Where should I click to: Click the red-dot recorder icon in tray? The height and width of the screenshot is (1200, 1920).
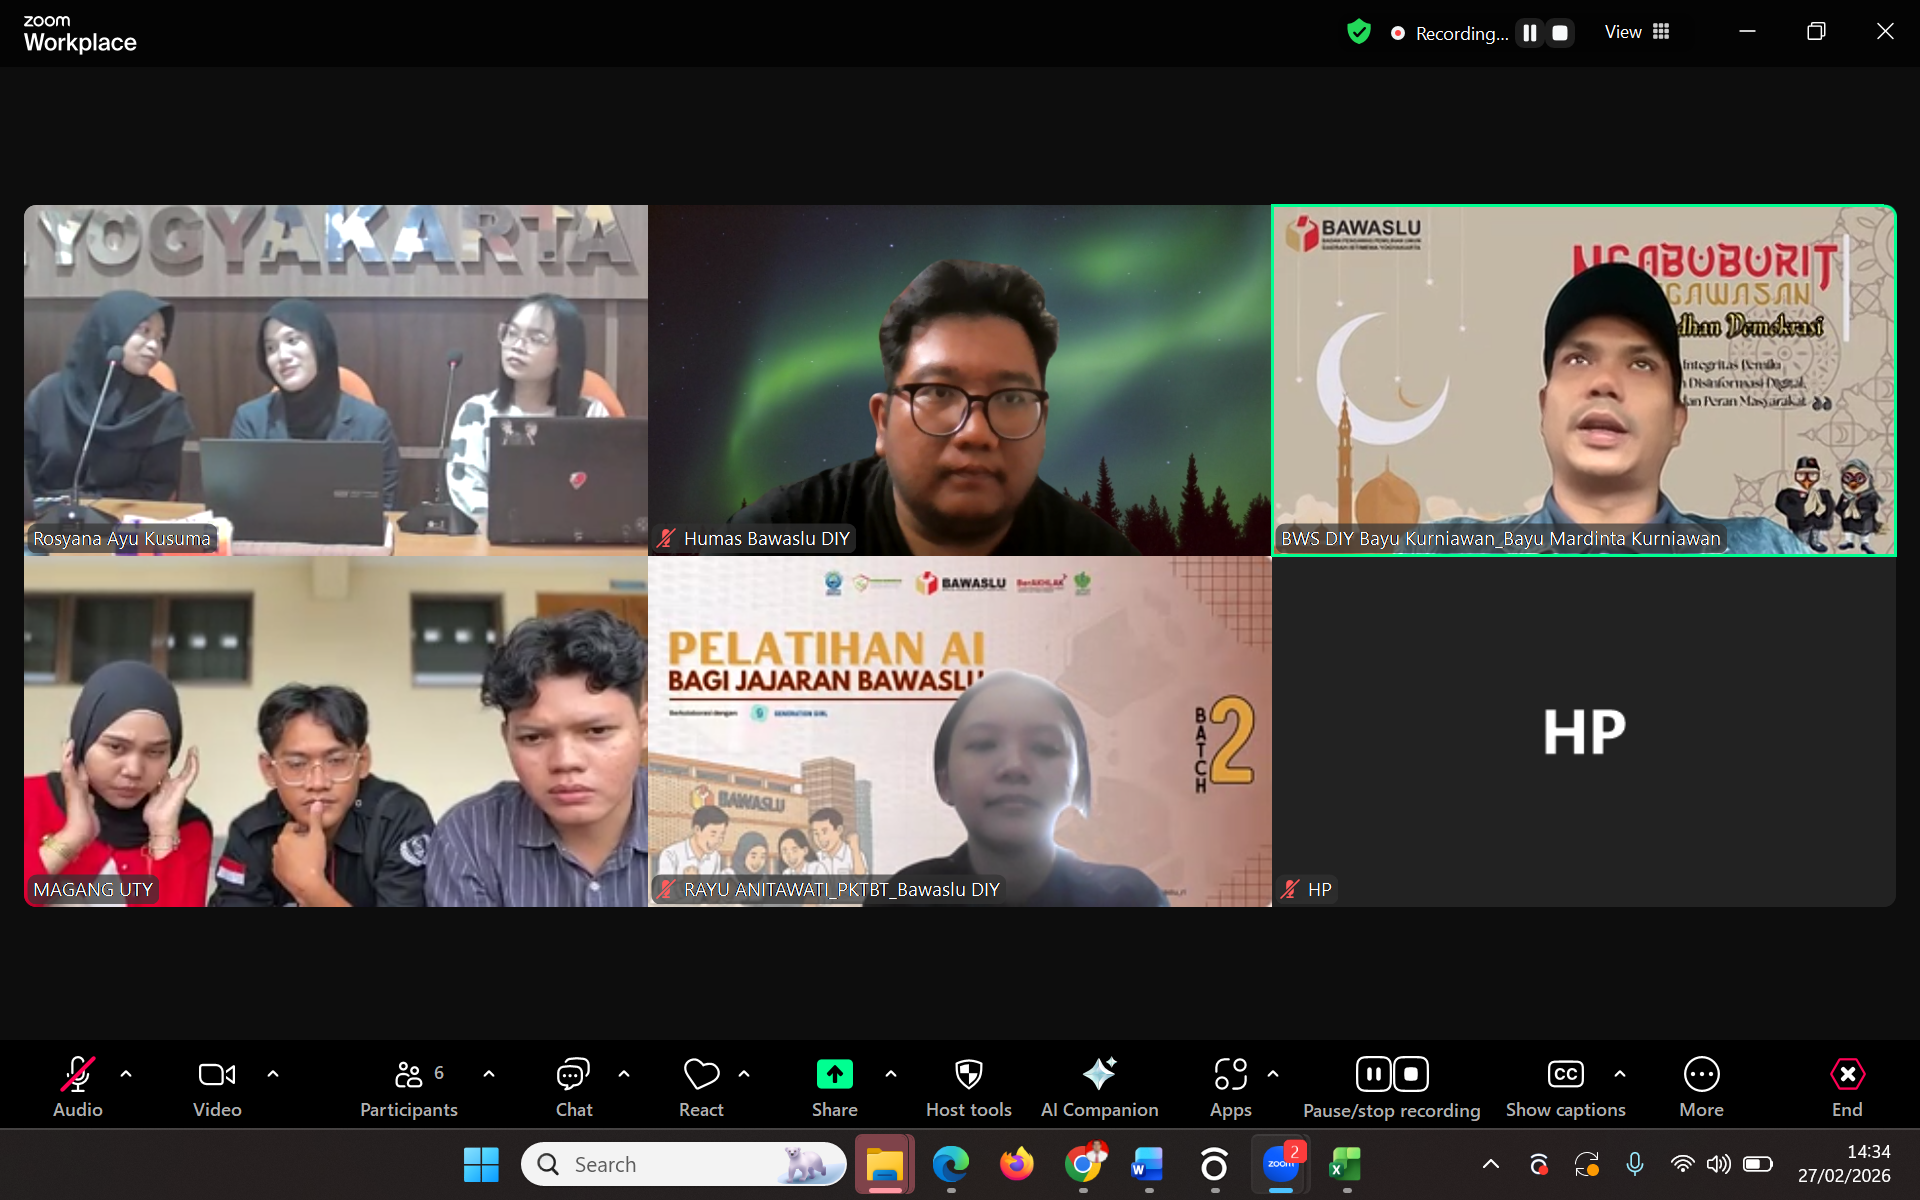coord(1539,1164)
